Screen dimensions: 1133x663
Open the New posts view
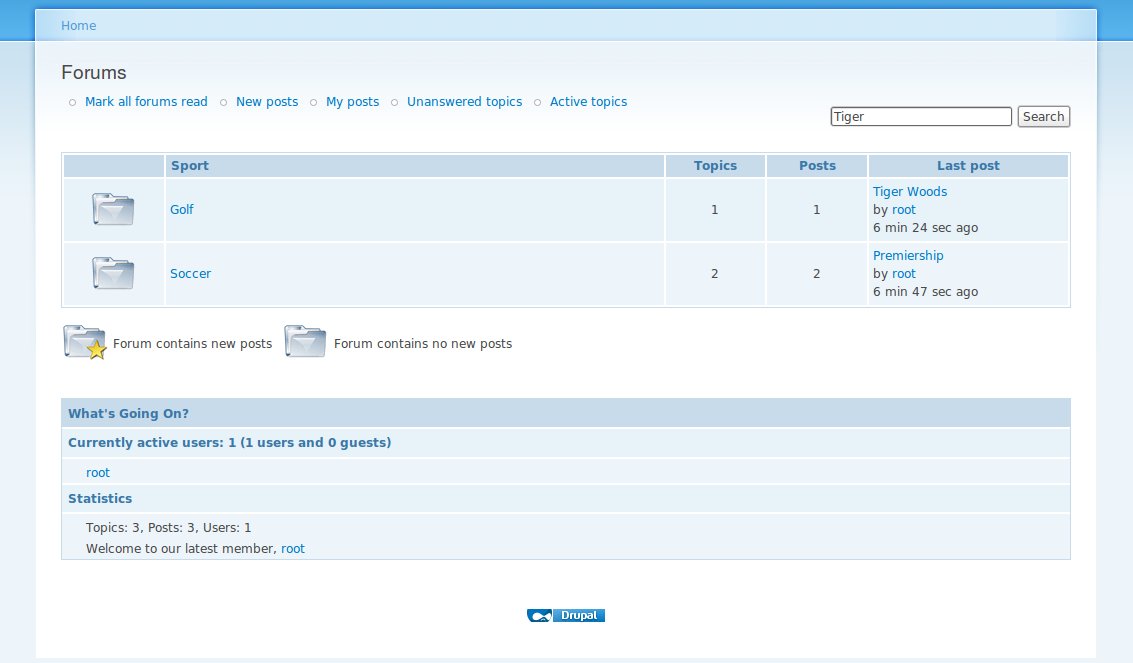point(267,102)
